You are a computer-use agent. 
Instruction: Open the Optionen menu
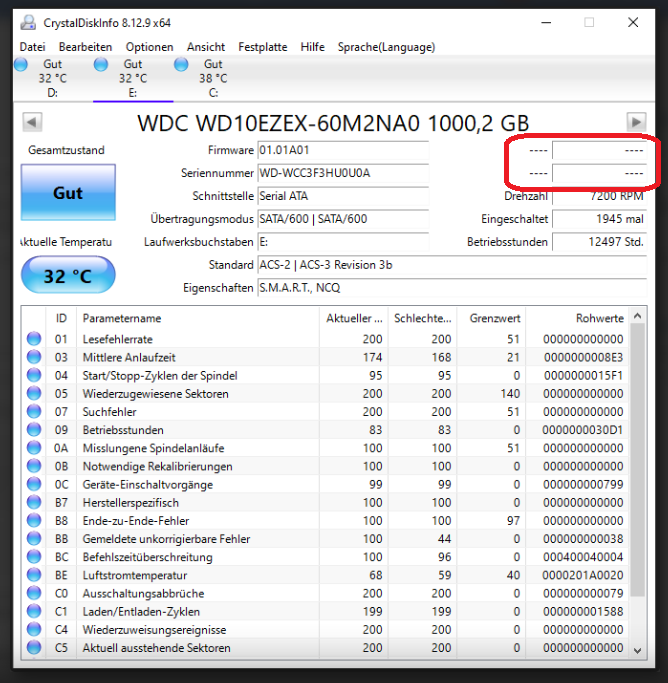click(149, 47)
